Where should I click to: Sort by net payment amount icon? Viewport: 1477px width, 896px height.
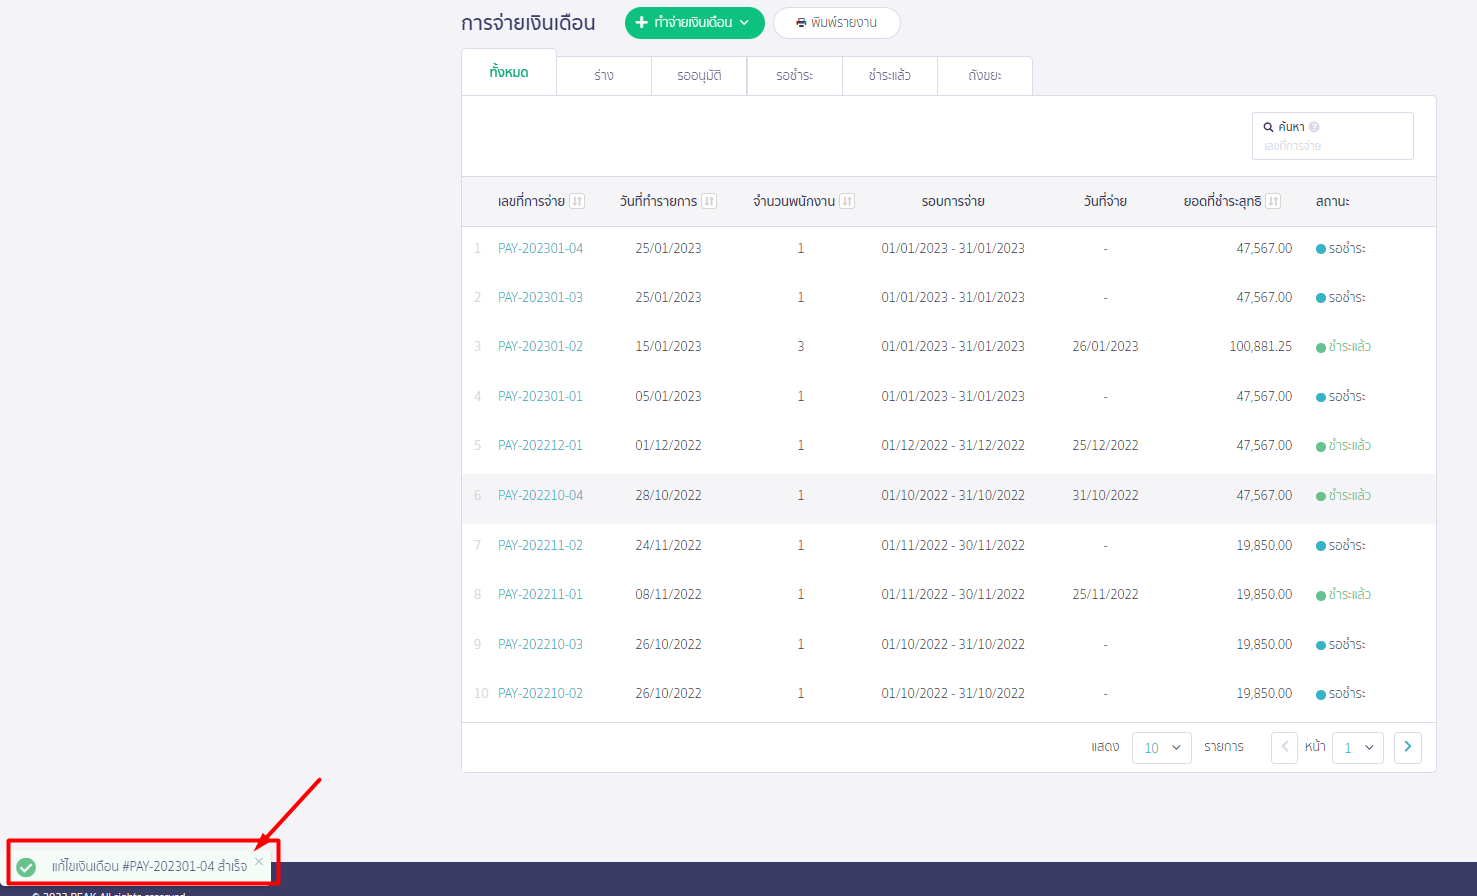(1273, 201)
